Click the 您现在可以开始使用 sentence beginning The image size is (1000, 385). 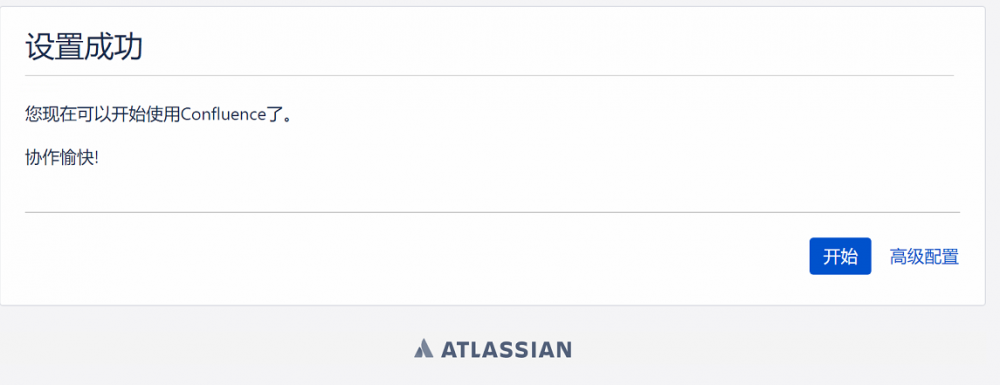(x=103, y=115)
